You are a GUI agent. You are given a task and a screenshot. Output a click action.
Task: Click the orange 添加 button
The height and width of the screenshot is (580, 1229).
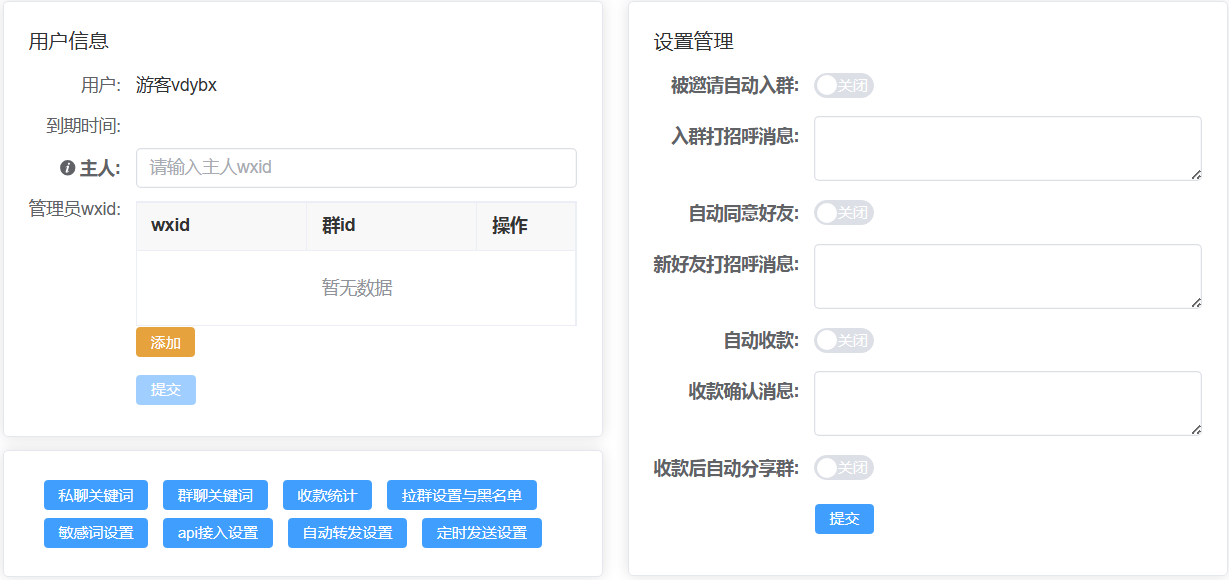point(165,342)
